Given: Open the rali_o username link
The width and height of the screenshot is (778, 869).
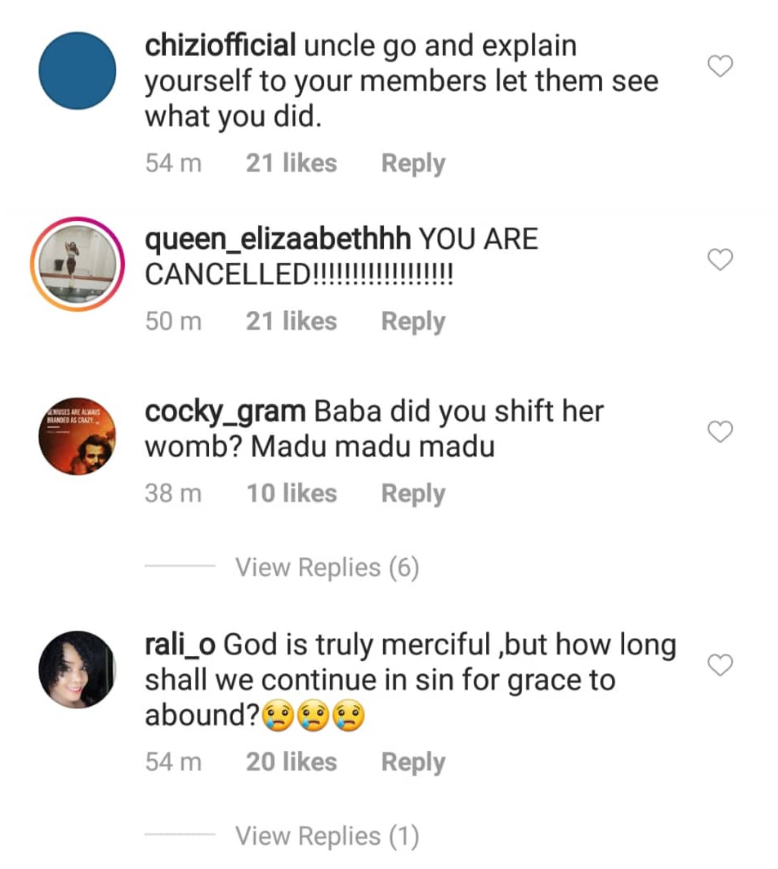Looking at the screenshot, I should coord(180,644).
